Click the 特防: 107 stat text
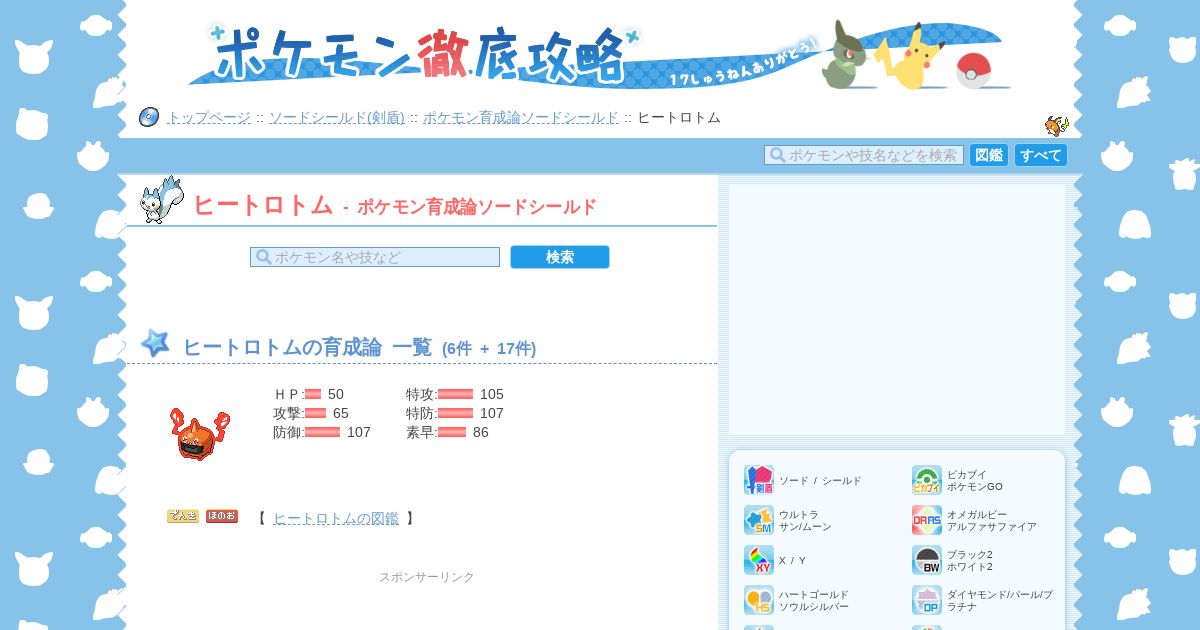1200x630 pixels. click(x=455, y=413)
